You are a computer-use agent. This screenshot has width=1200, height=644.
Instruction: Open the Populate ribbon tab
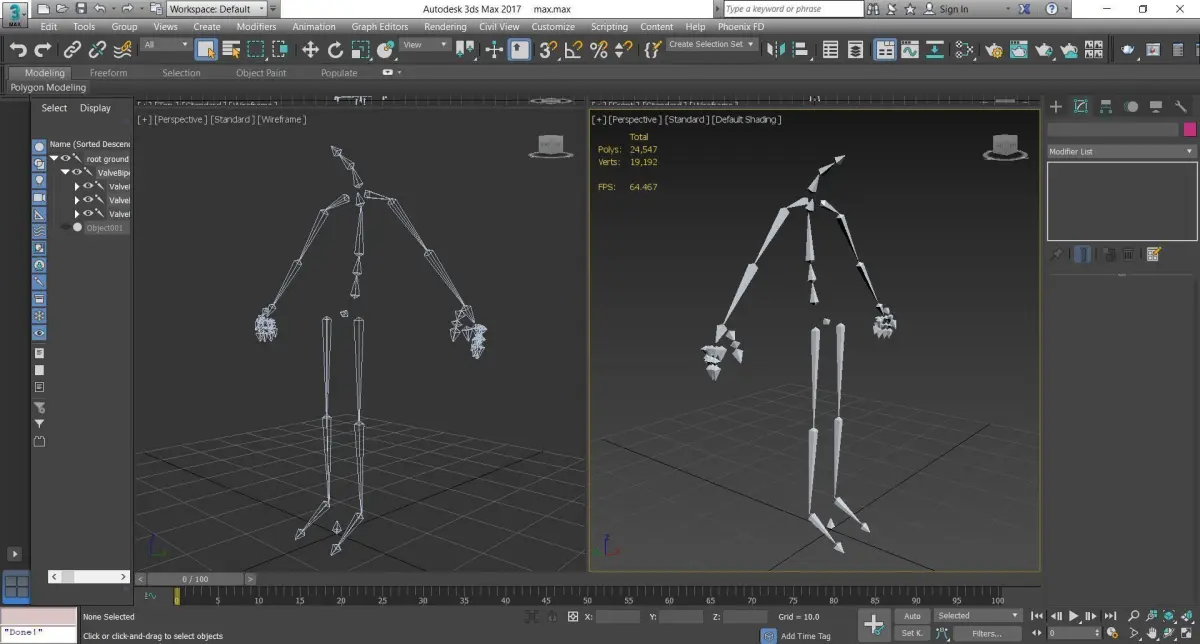tap(339, 73)
